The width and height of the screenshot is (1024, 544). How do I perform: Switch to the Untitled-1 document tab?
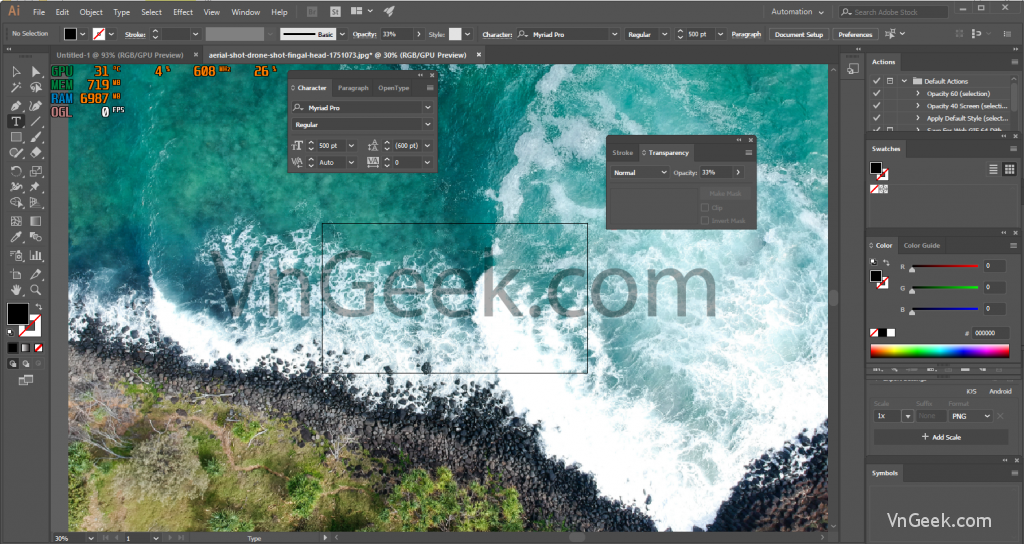point(120,55)
